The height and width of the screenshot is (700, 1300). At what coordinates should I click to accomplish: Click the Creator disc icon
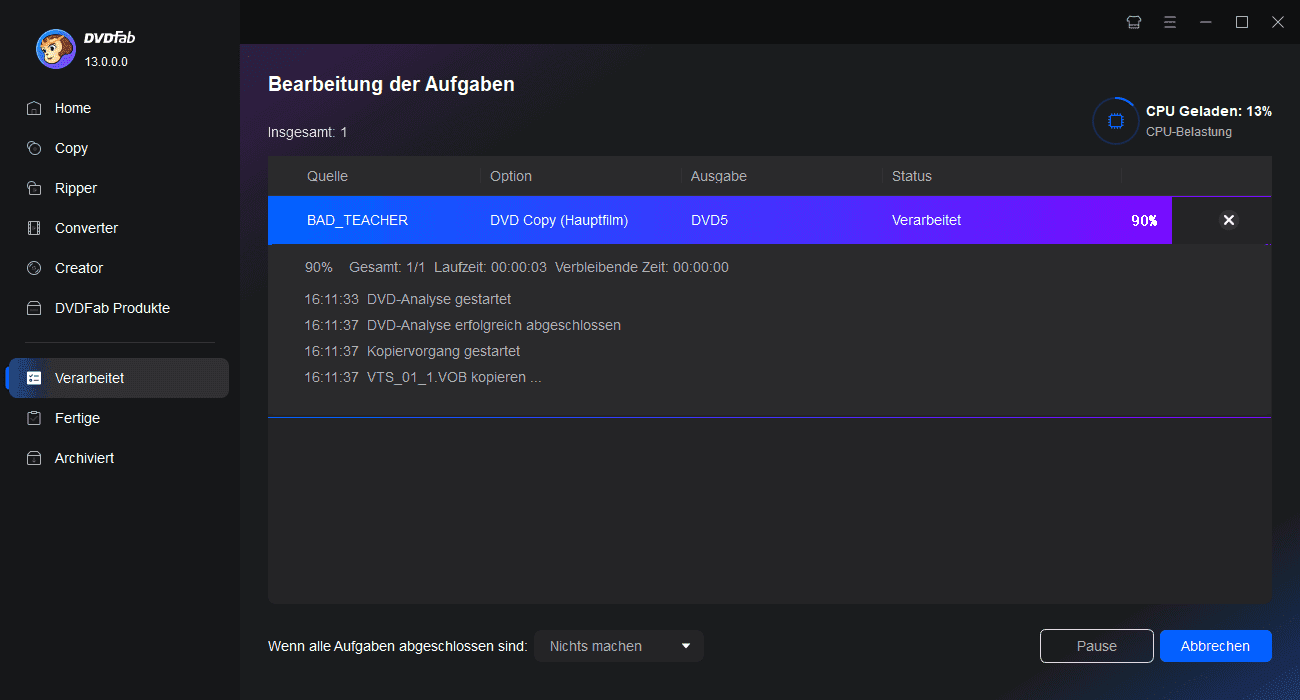pyautogui.click(x=35, y=268)
